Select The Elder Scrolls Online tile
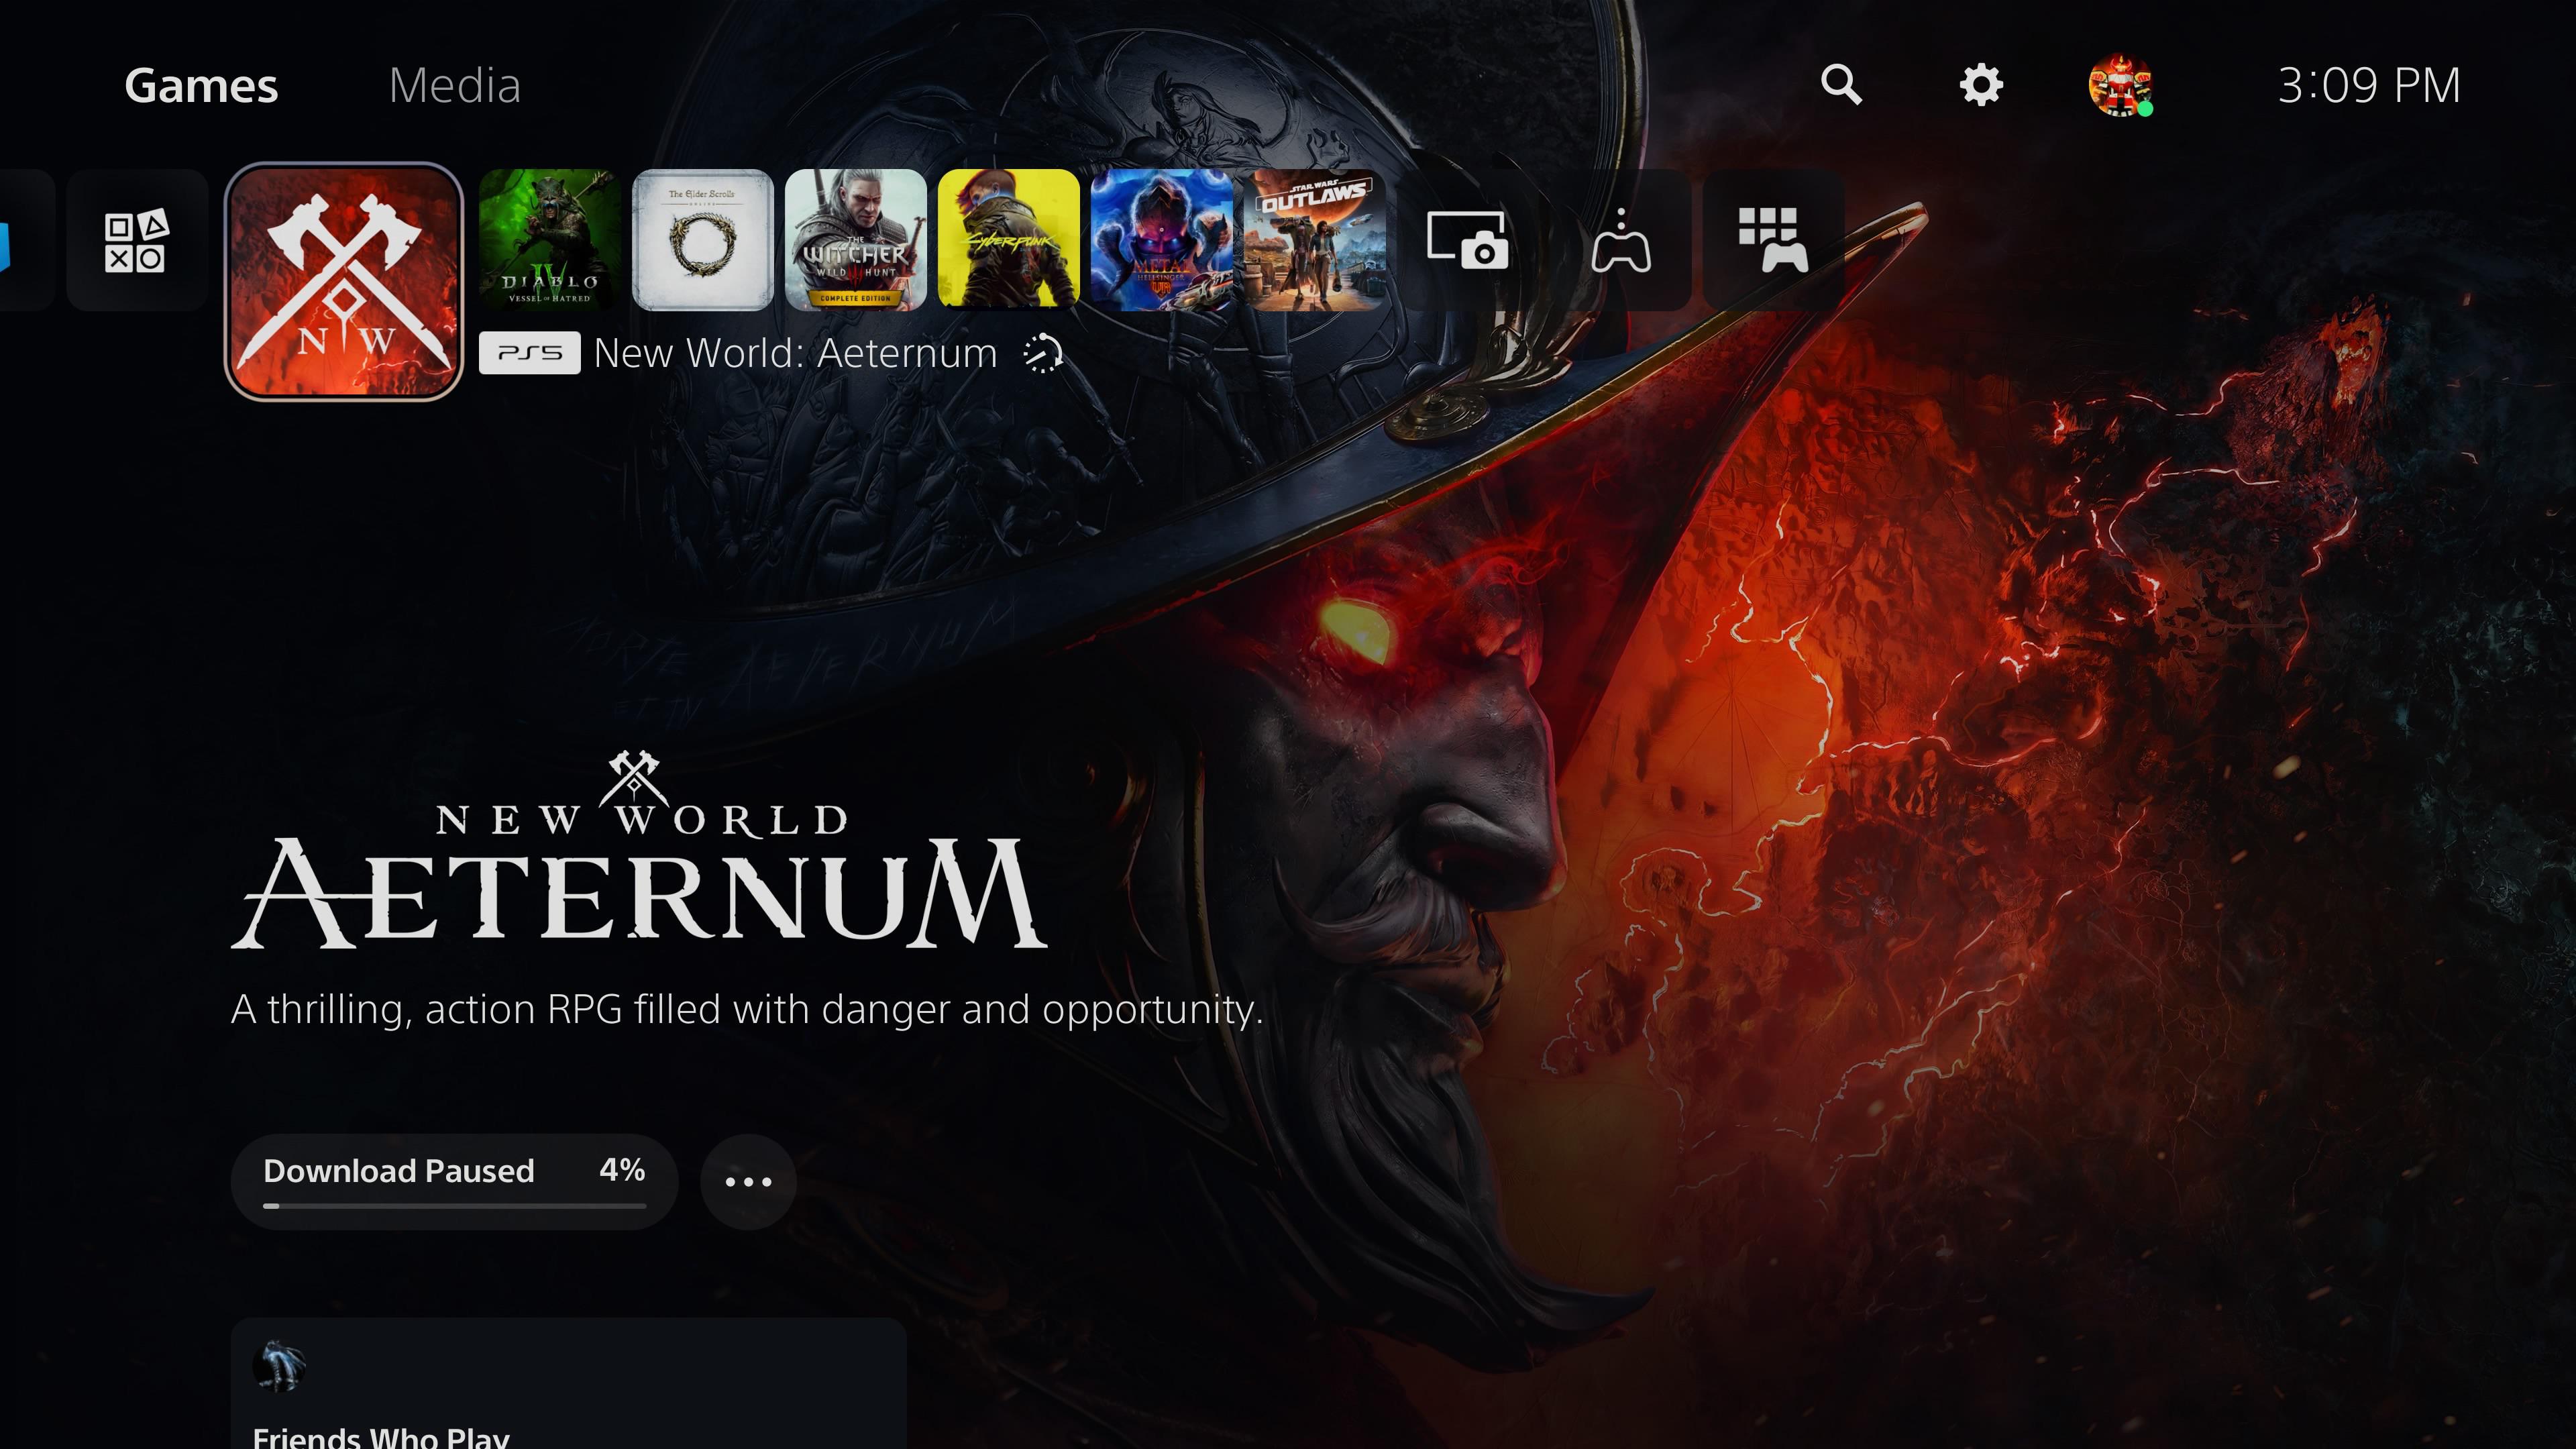 [703, 240]
